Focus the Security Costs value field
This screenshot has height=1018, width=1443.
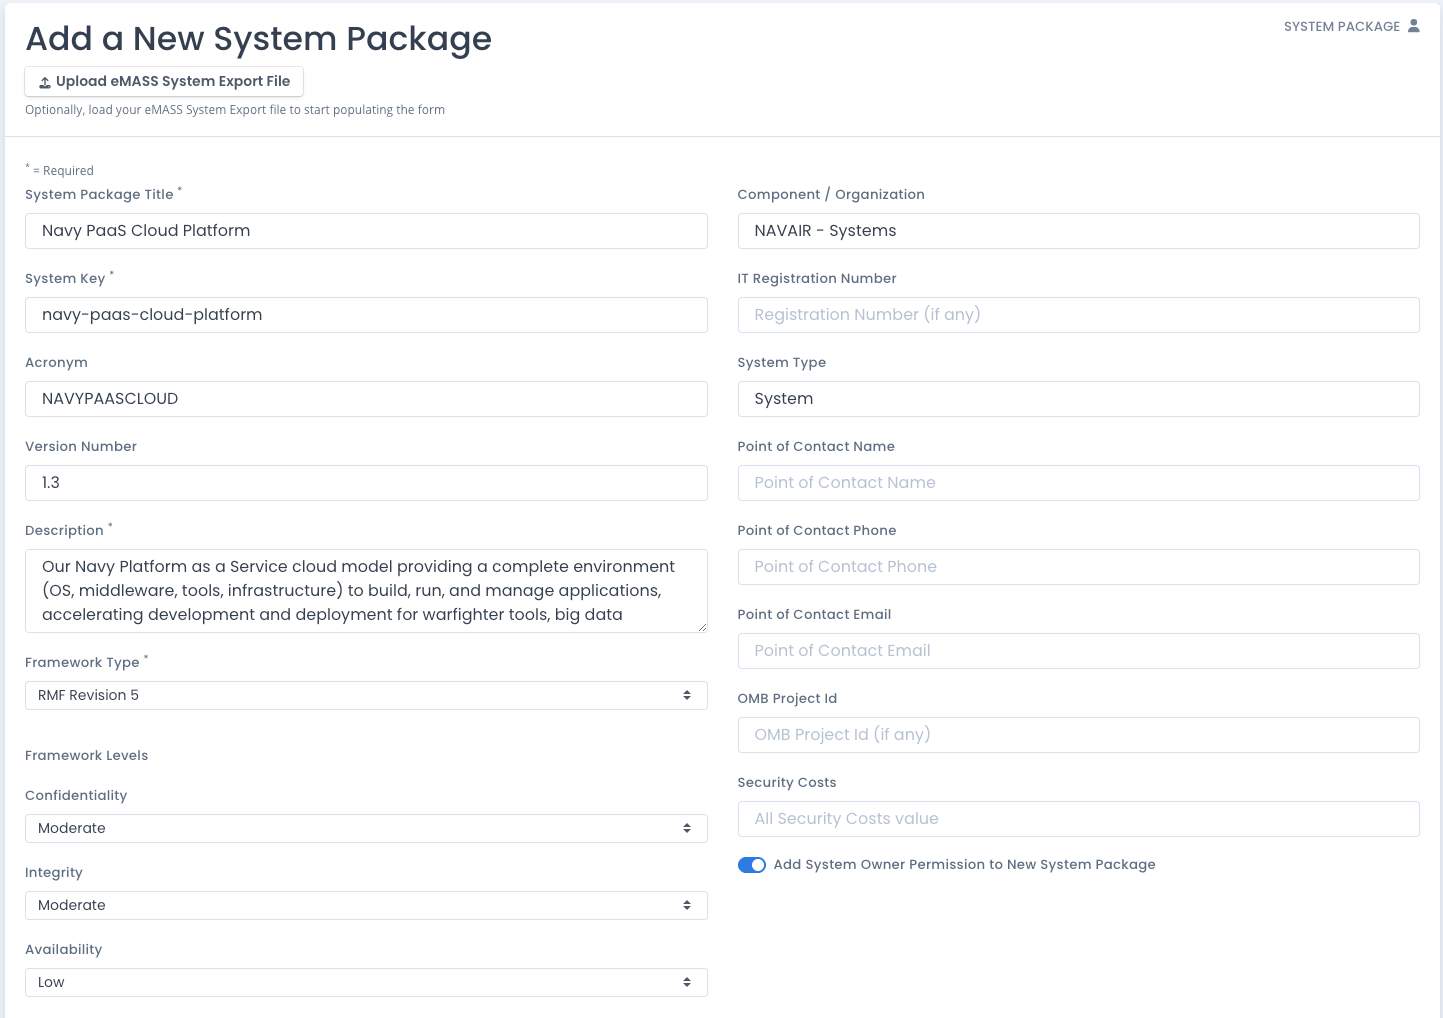[1078, 819]
